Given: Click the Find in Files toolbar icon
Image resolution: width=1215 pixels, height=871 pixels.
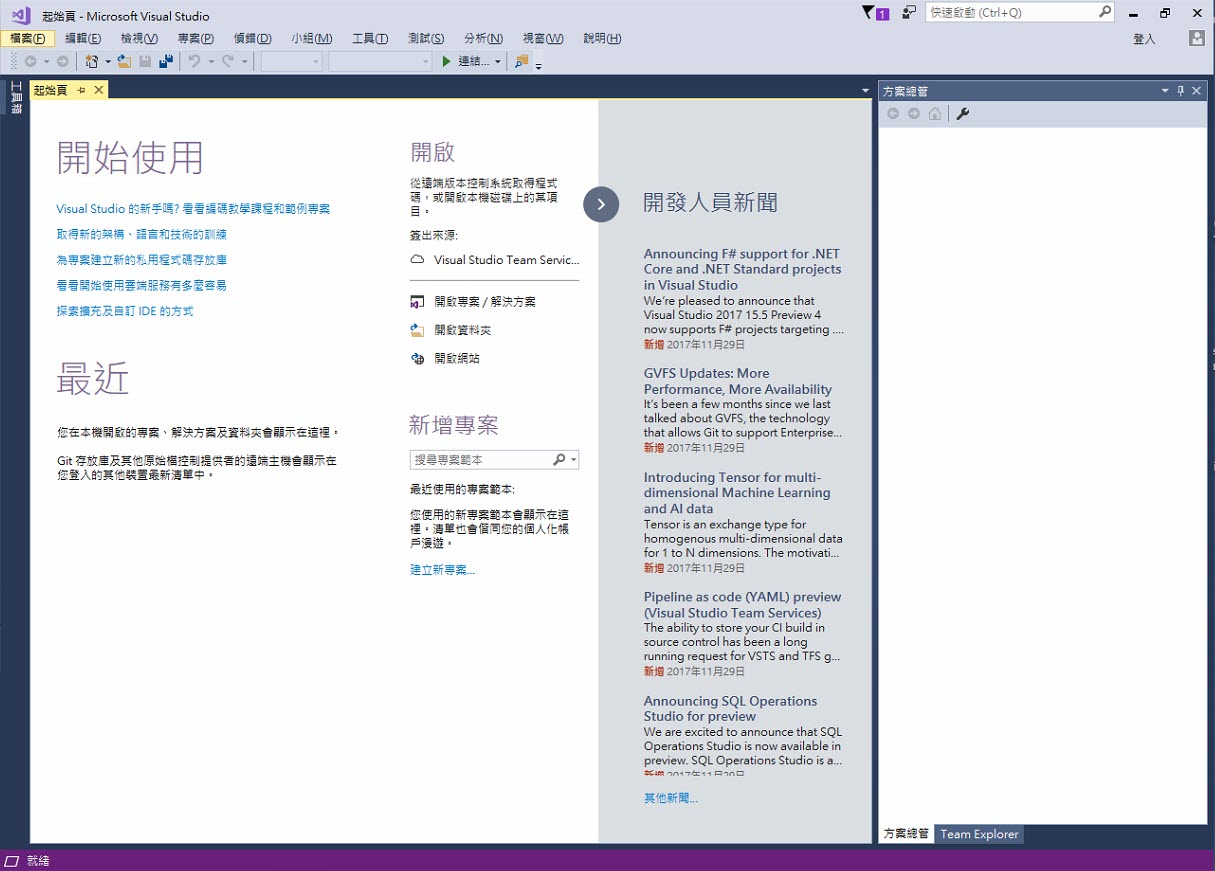Looking at the screenshot, I should tap(521, 61).
